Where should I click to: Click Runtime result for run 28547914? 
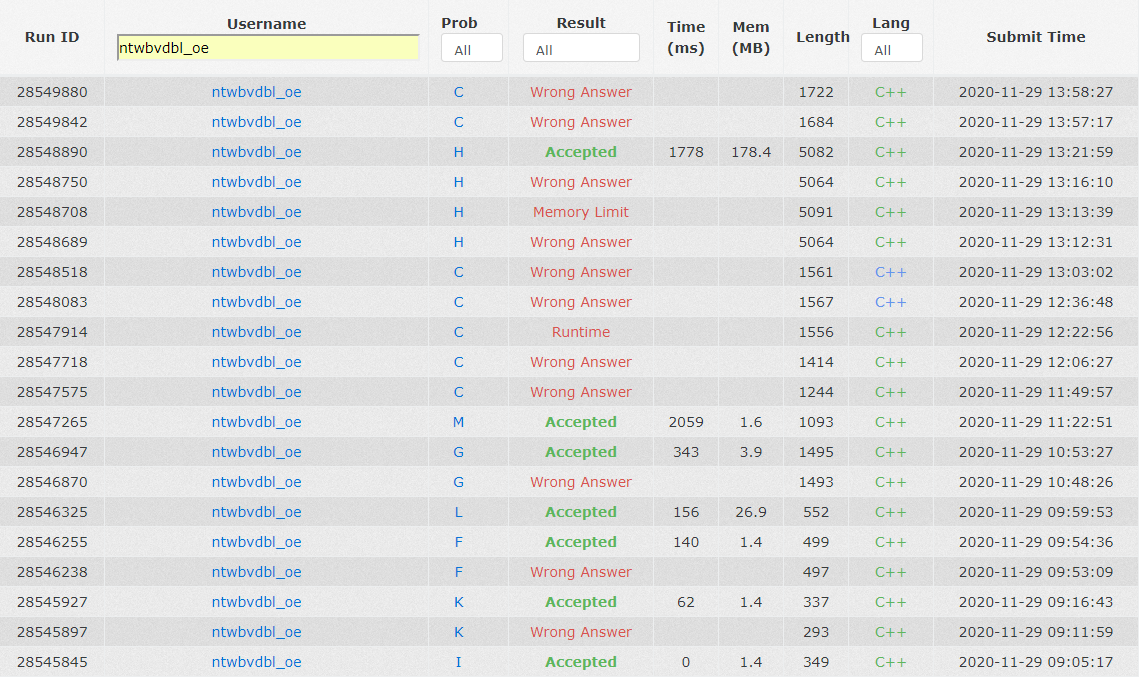point(580,332)
